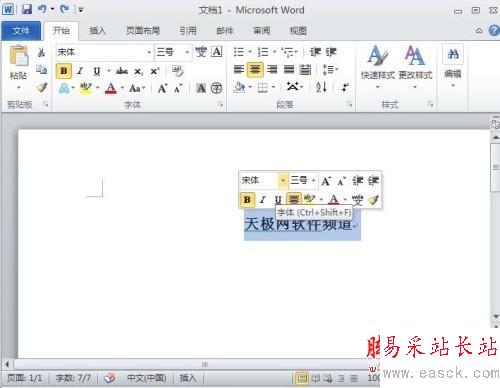Toggle Bold in mini toolbar
The image size is (500, 388).
tap(247, 200)
